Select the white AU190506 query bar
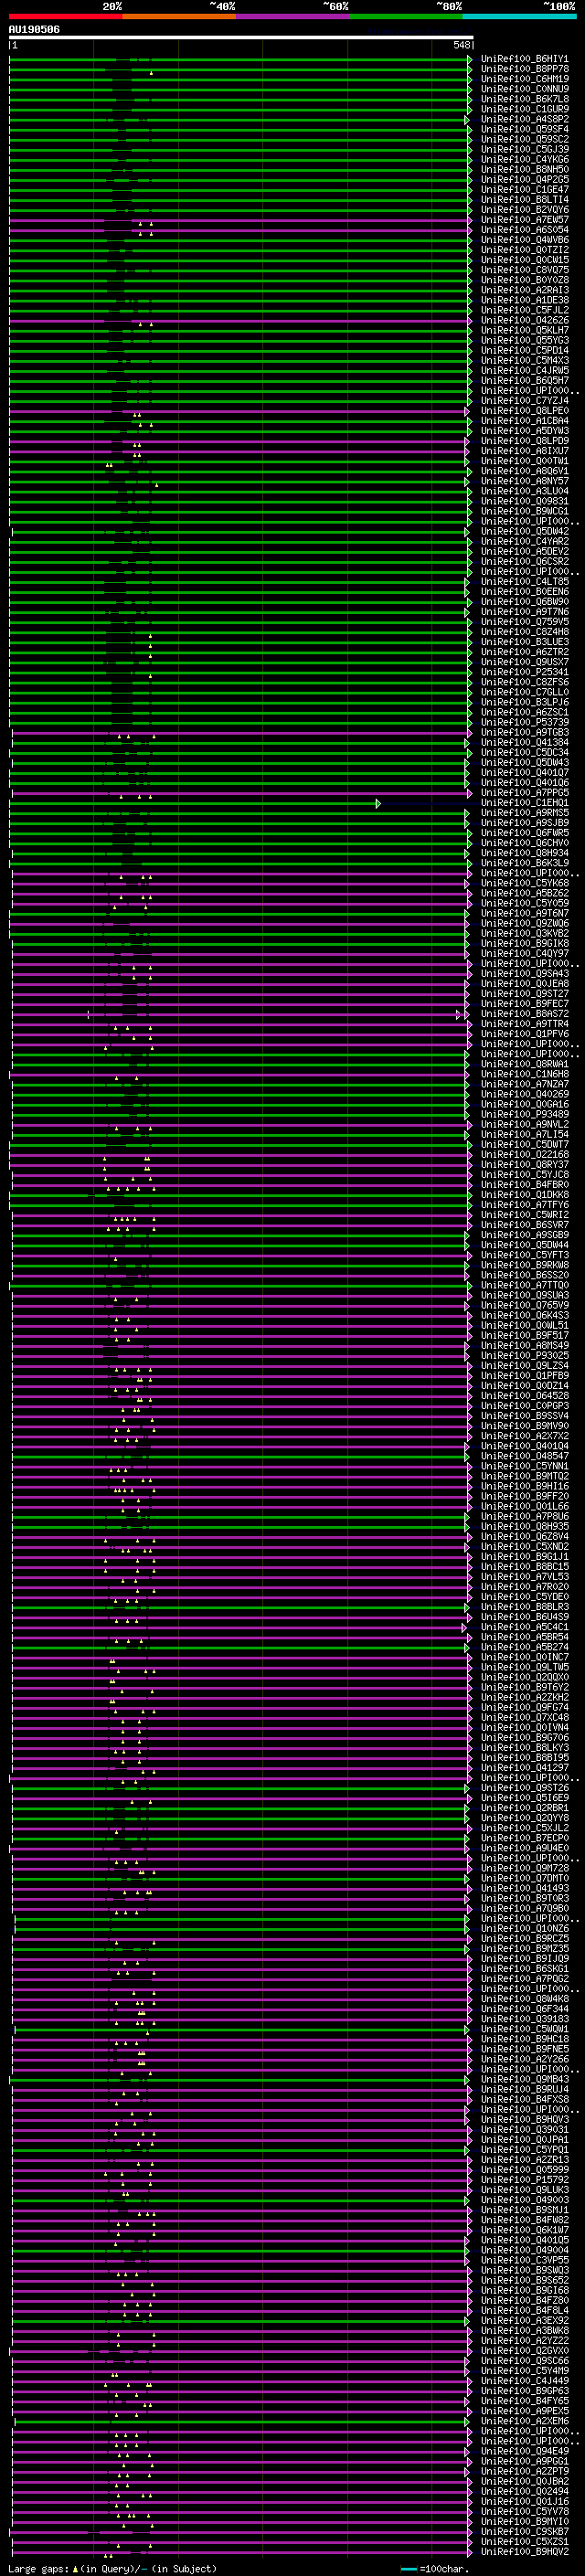 (x=241, y=37)
